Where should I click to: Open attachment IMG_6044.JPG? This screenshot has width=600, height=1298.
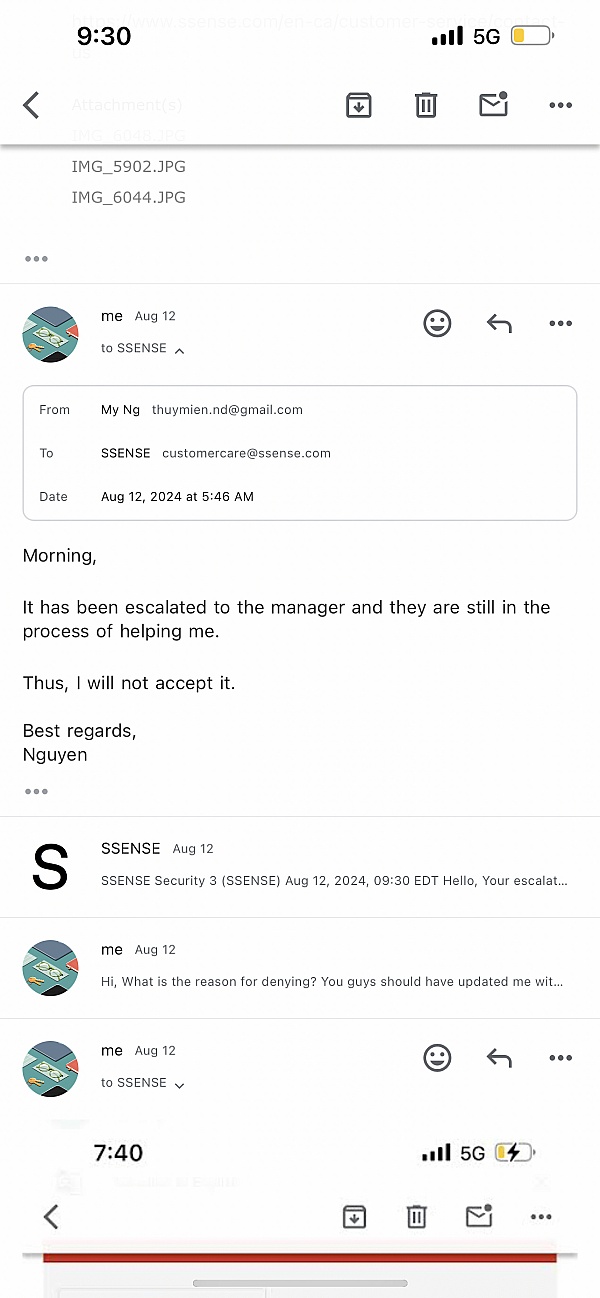(x=128, y=198)
